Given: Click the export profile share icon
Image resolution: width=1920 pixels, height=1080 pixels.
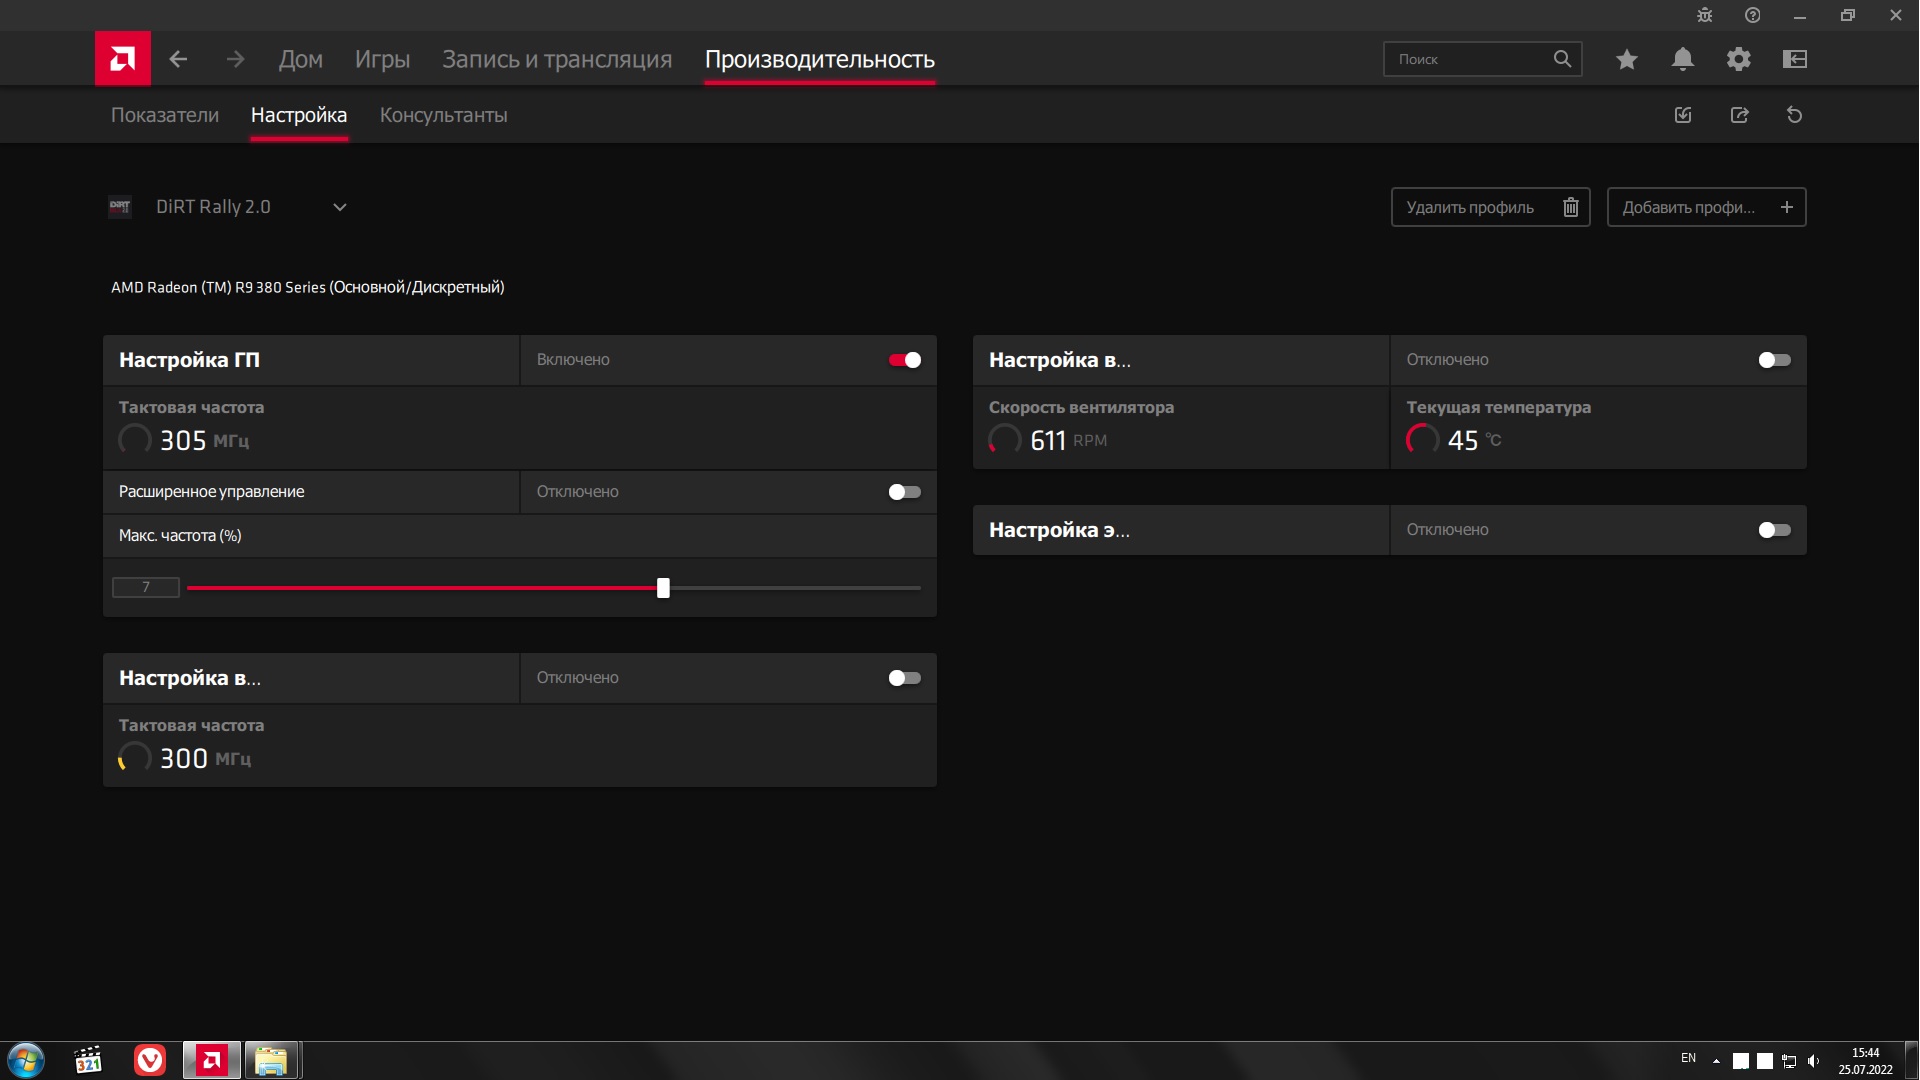Looking at the screenshot, I should pyautogui.click(x=1740, y=115).
